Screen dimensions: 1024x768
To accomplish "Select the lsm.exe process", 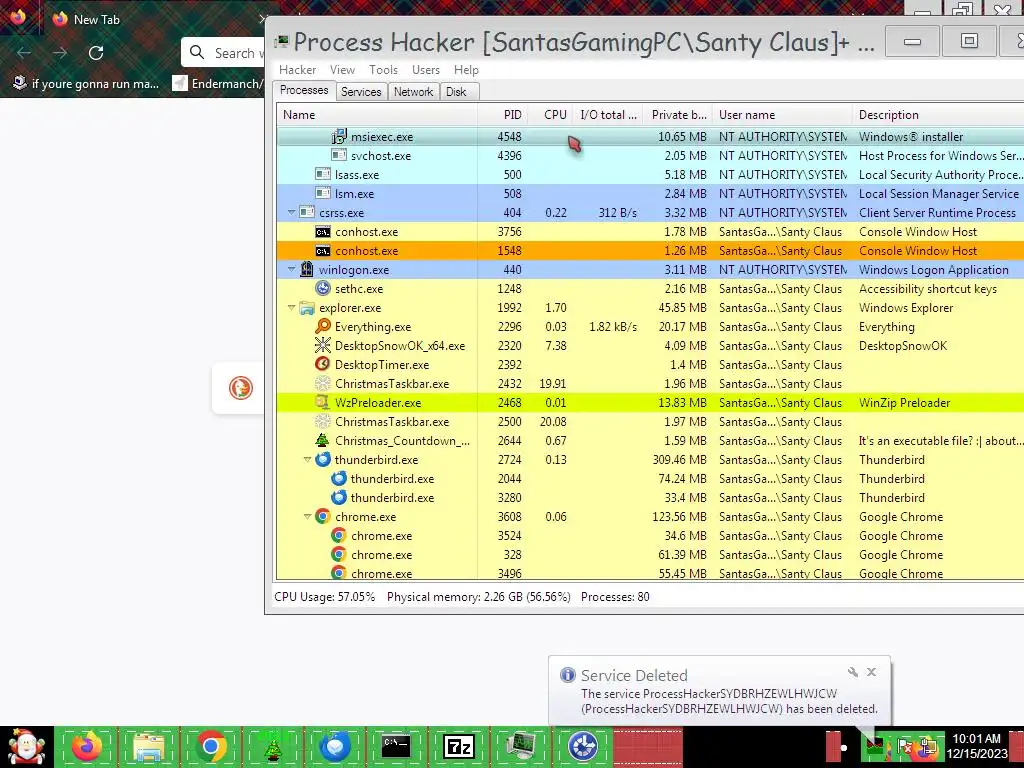I will click(x=650, y=193).
